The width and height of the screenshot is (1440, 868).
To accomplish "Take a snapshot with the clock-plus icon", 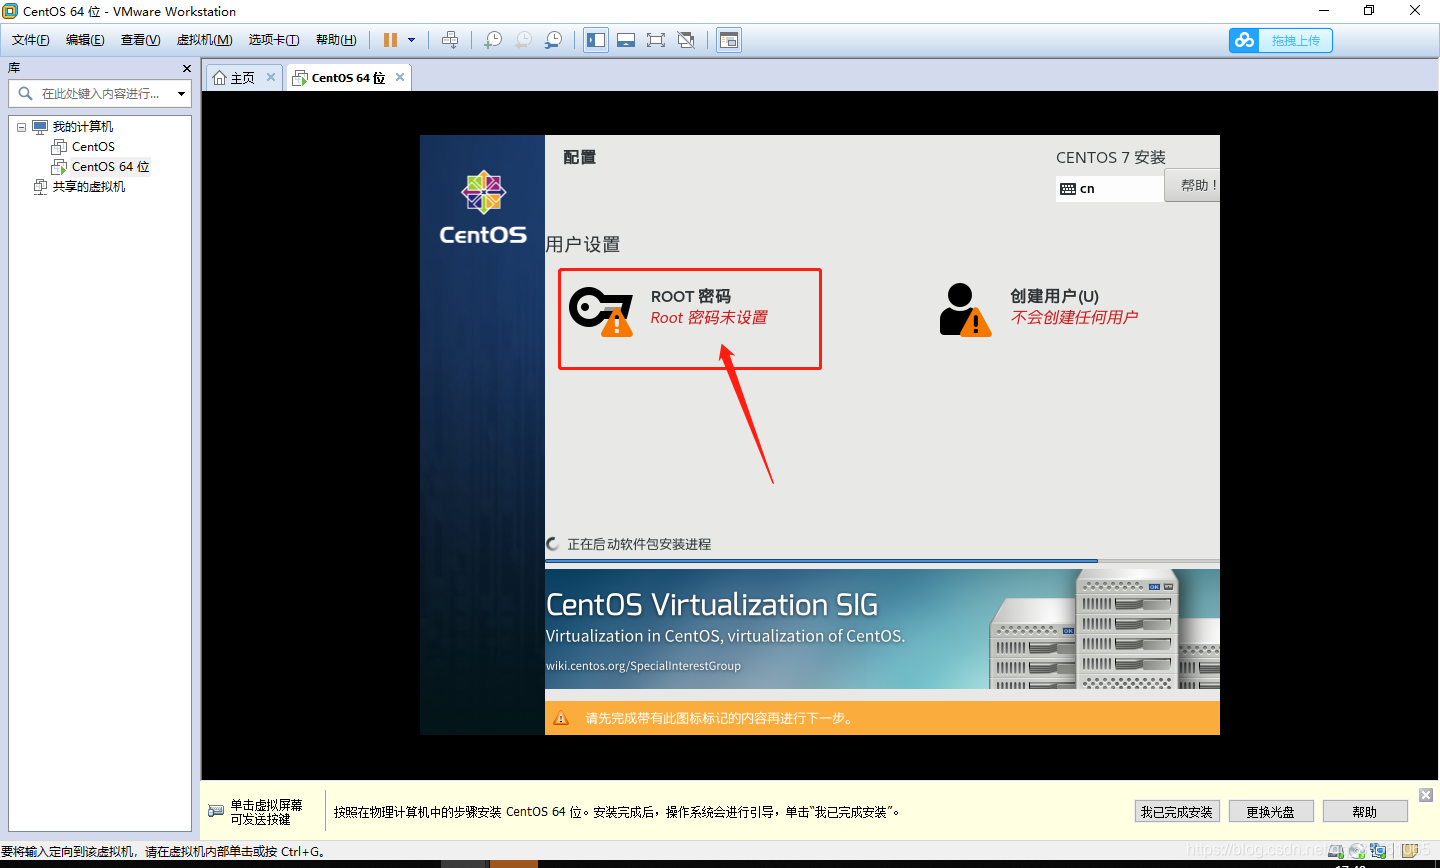I will [x=493, y=40].
